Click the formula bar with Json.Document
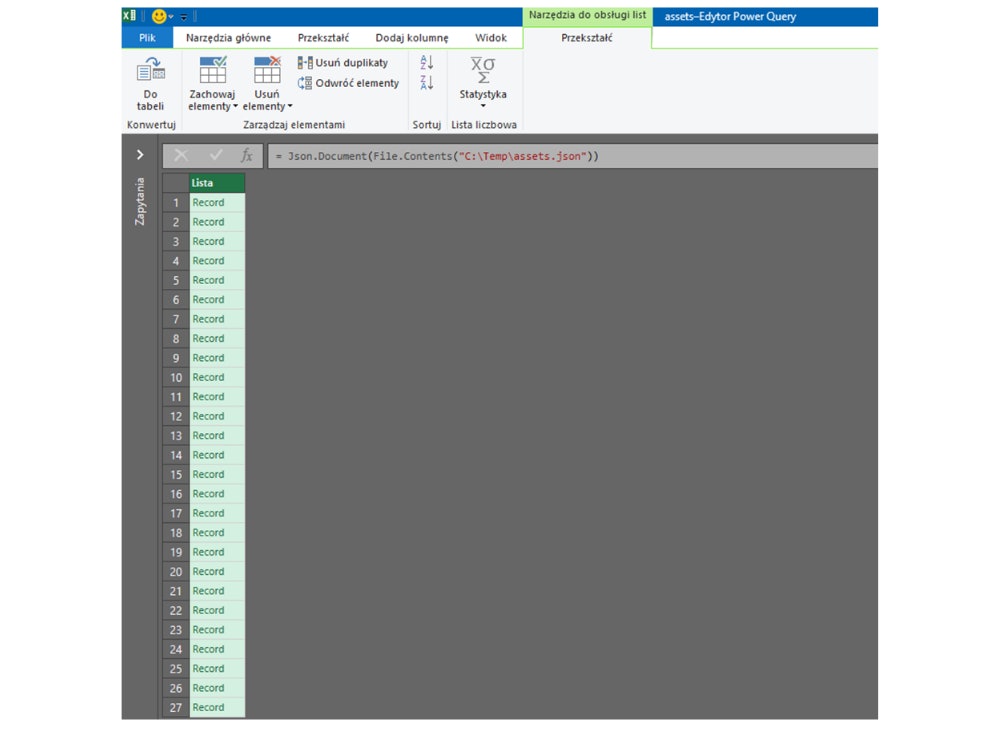This screenshot has width=1000, height=750. [450, 155]
